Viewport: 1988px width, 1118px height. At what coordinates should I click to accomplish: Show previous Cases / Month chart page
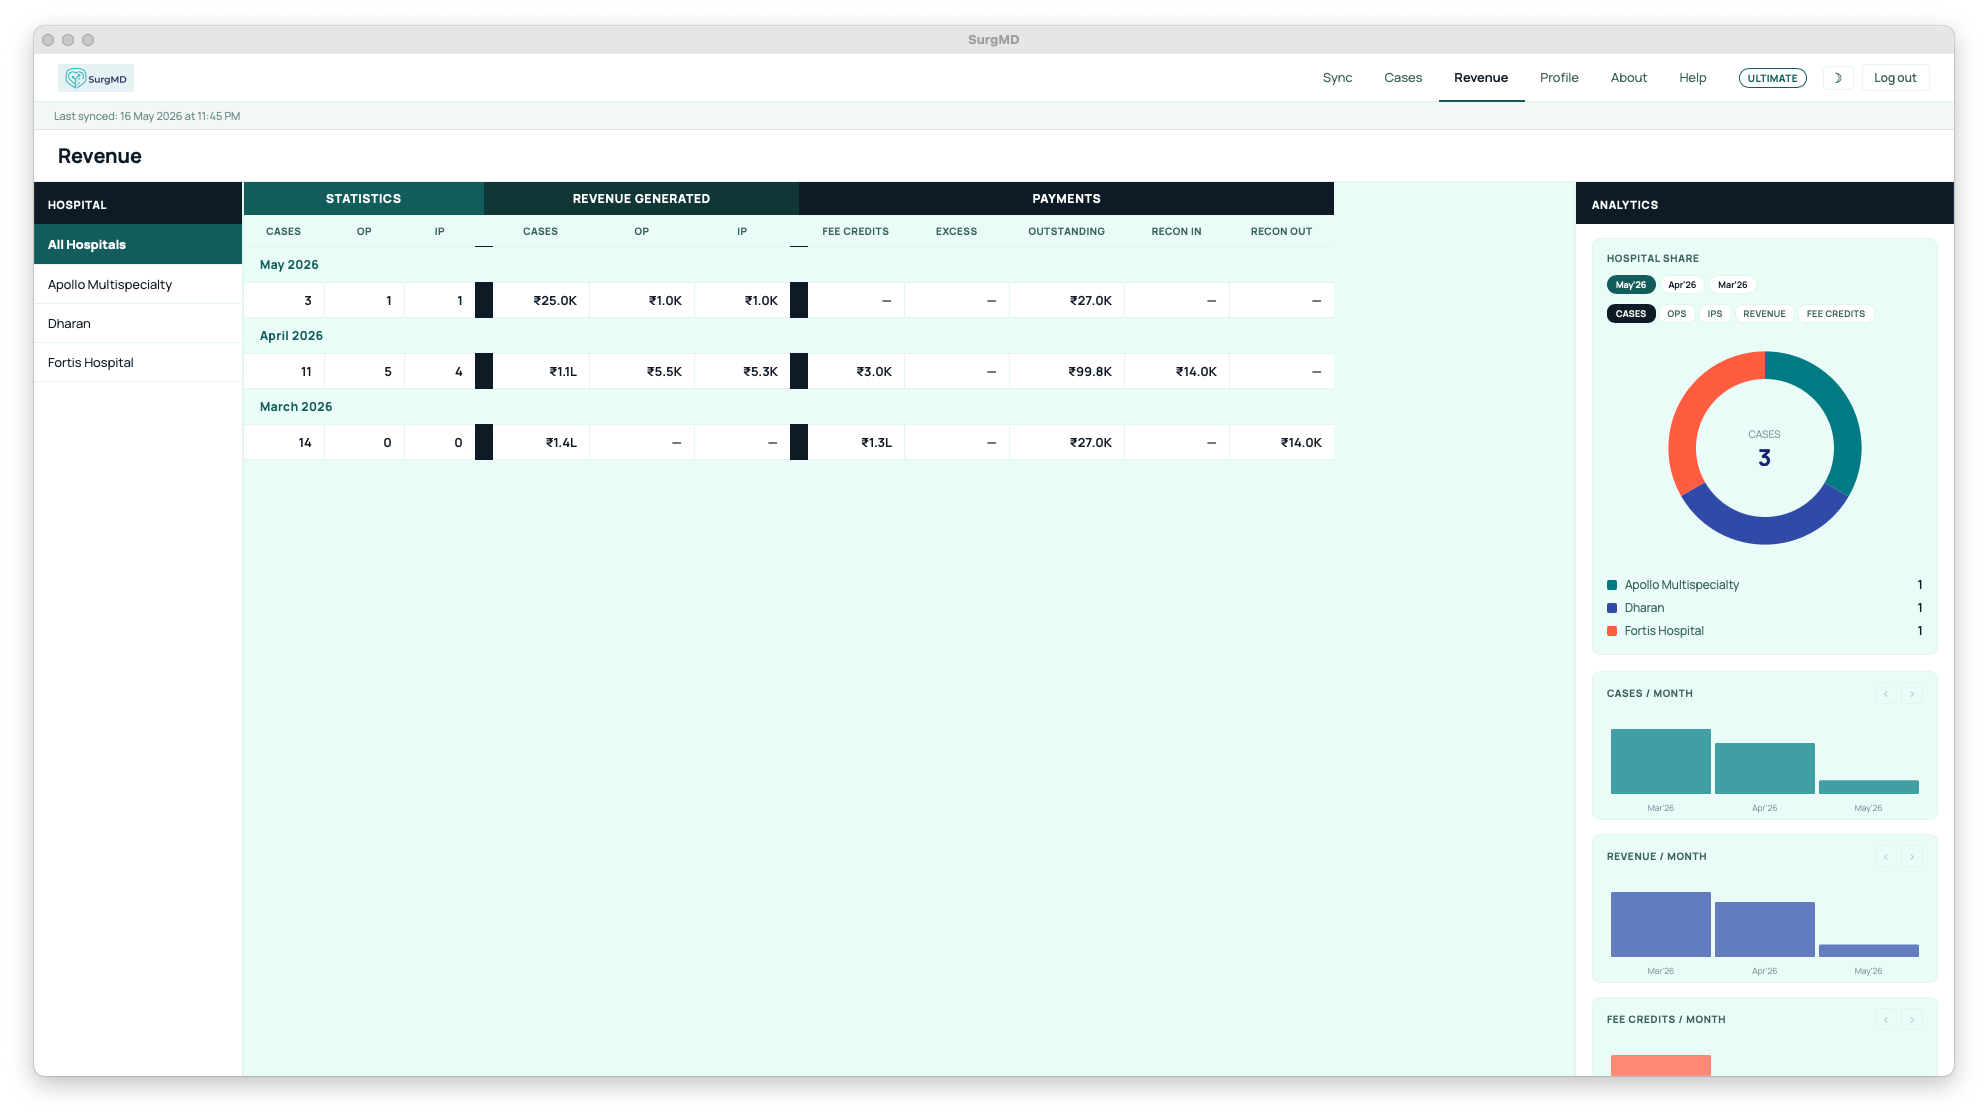pyautogui.click(x=1886, y=694)
